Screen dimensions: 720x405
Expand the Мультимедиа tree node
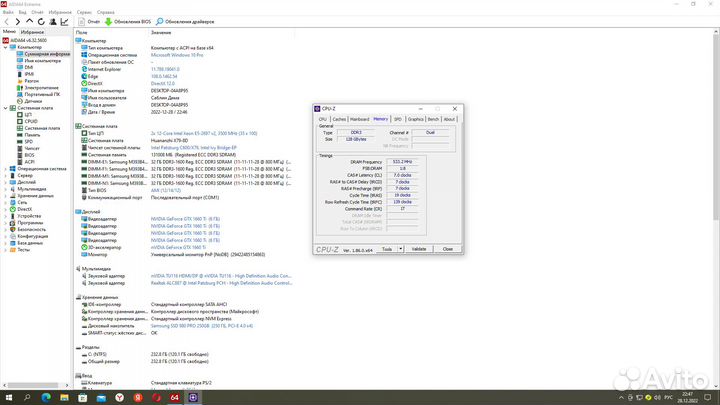6,189
